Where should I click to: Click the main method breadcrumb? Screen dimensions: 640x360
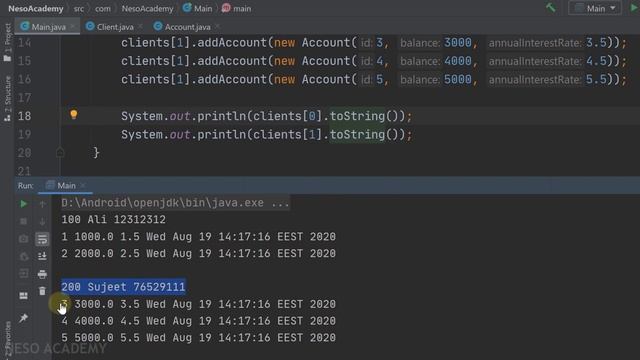[x=237, y=9]
